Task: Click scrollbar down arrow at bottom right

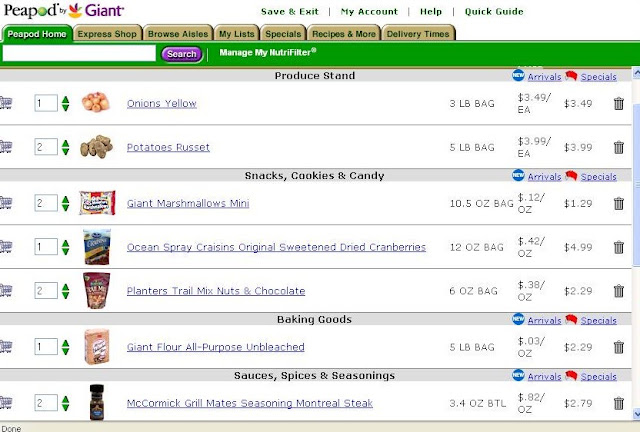Action: point(636,413)
